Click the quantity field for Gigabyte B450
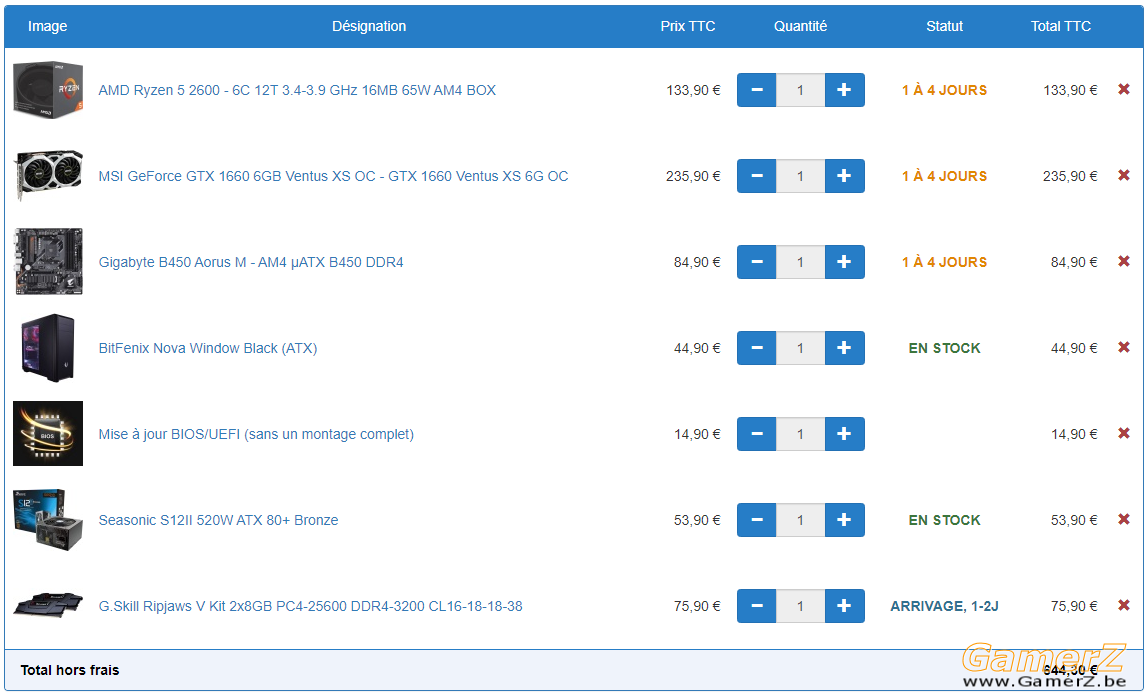Screen dimensions: 1147x697 click(800, 262)
